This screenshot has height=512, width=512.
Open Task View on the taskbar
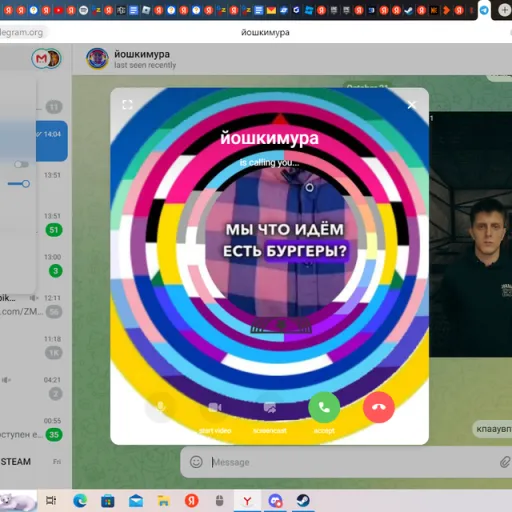click(51, 500)
